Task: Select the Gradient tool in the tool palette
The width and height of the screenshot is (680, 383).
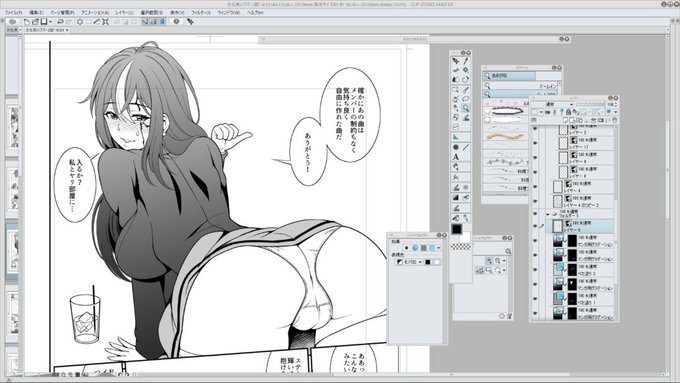Action: [x=455, y=197]
